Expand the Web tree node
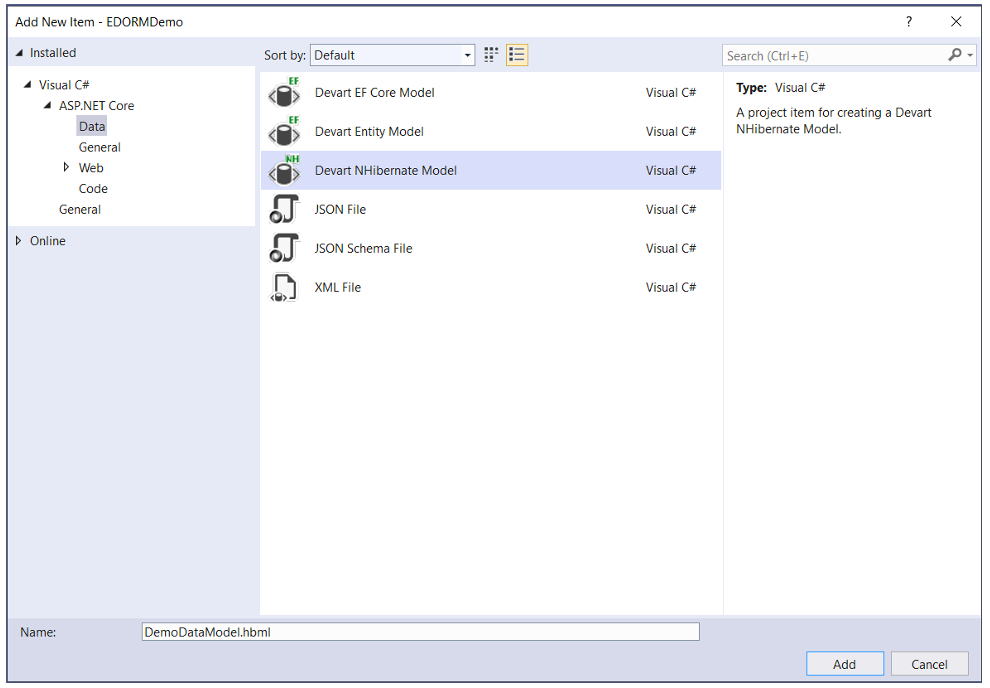990x688 pixels. pos(67,168)
